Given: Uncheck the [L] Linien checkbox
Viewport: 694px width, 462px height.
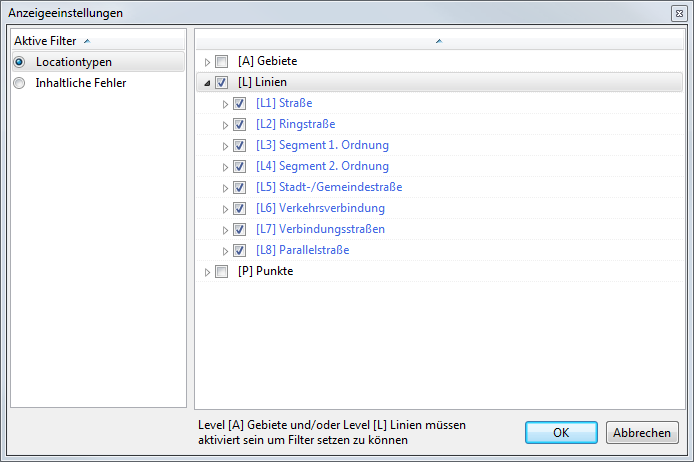Looking at the screenshot, I should pos(222,83).
